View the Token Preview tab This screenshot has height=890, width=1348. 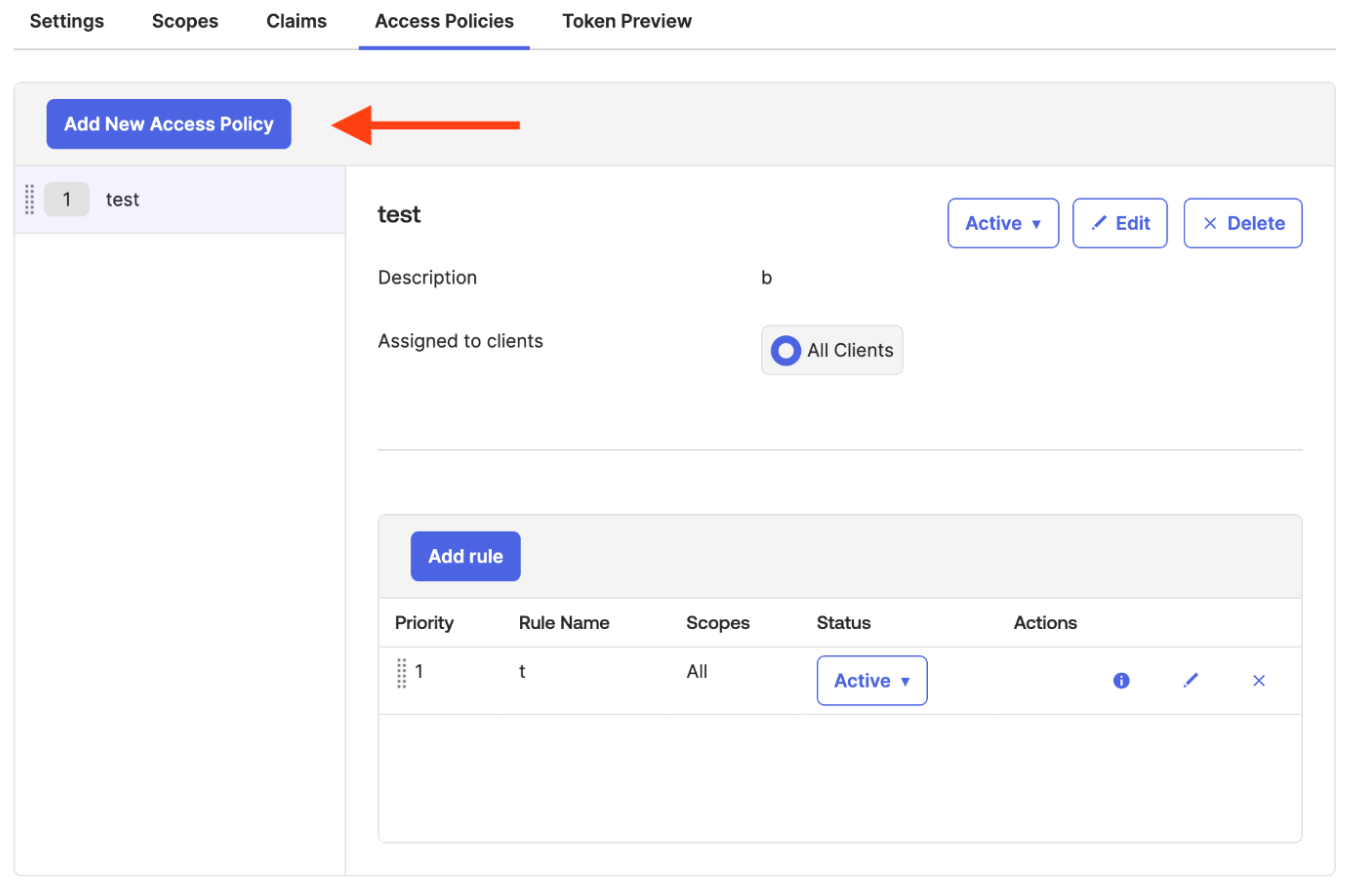627,21
